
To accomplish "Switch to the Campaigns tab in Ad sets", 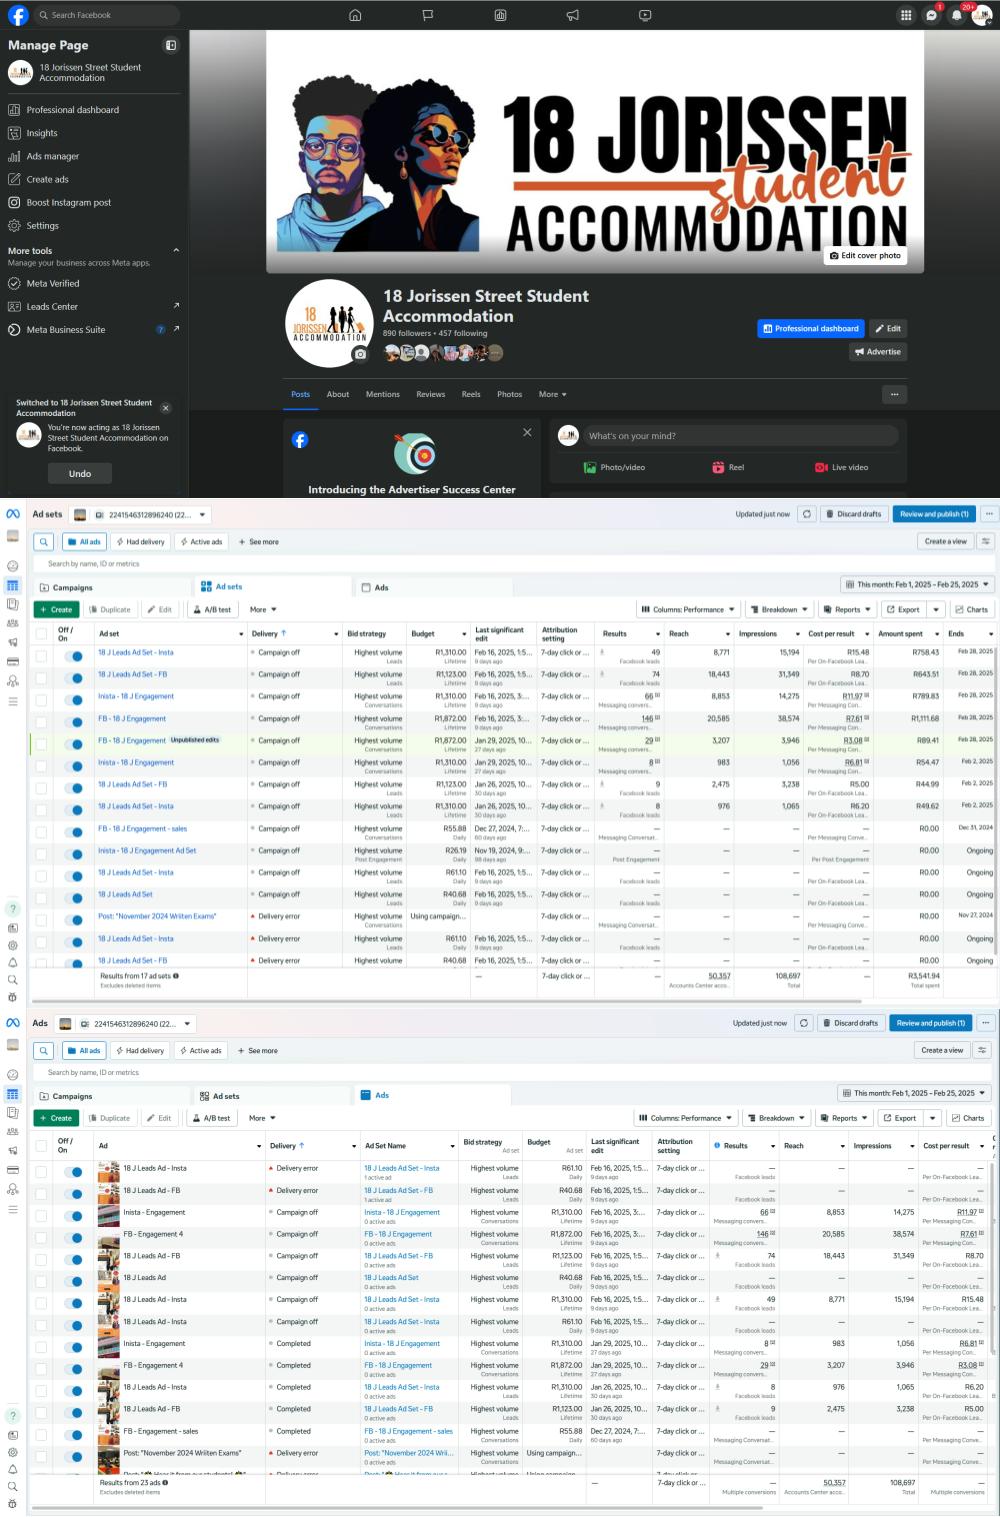I will [x=72, y=587].
